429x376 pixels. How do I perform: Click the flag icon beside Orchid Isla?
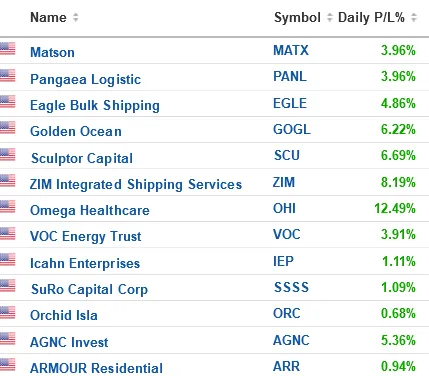[7, 312]
